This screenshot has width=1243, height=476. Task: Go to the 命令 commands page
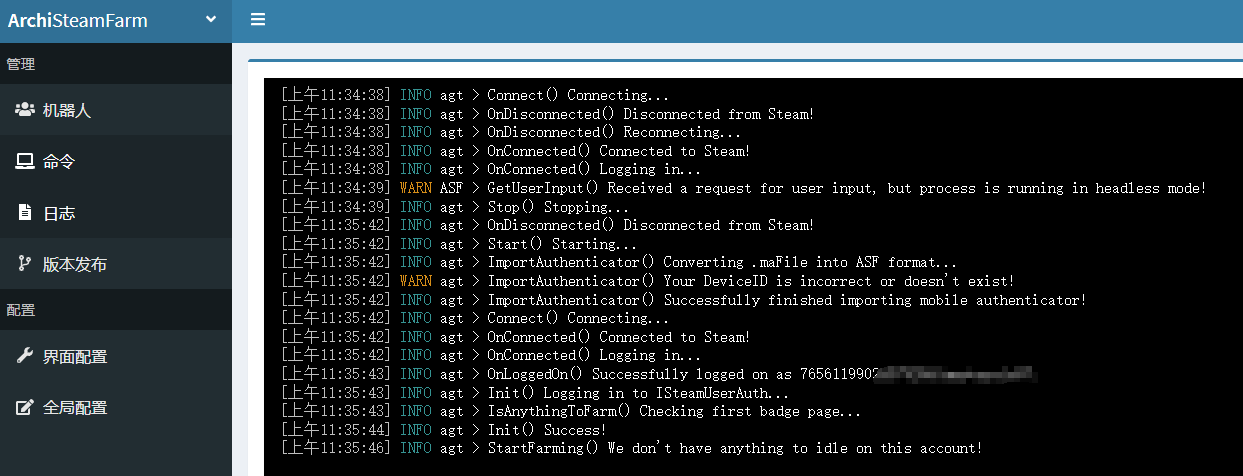(x=59, y=162)
